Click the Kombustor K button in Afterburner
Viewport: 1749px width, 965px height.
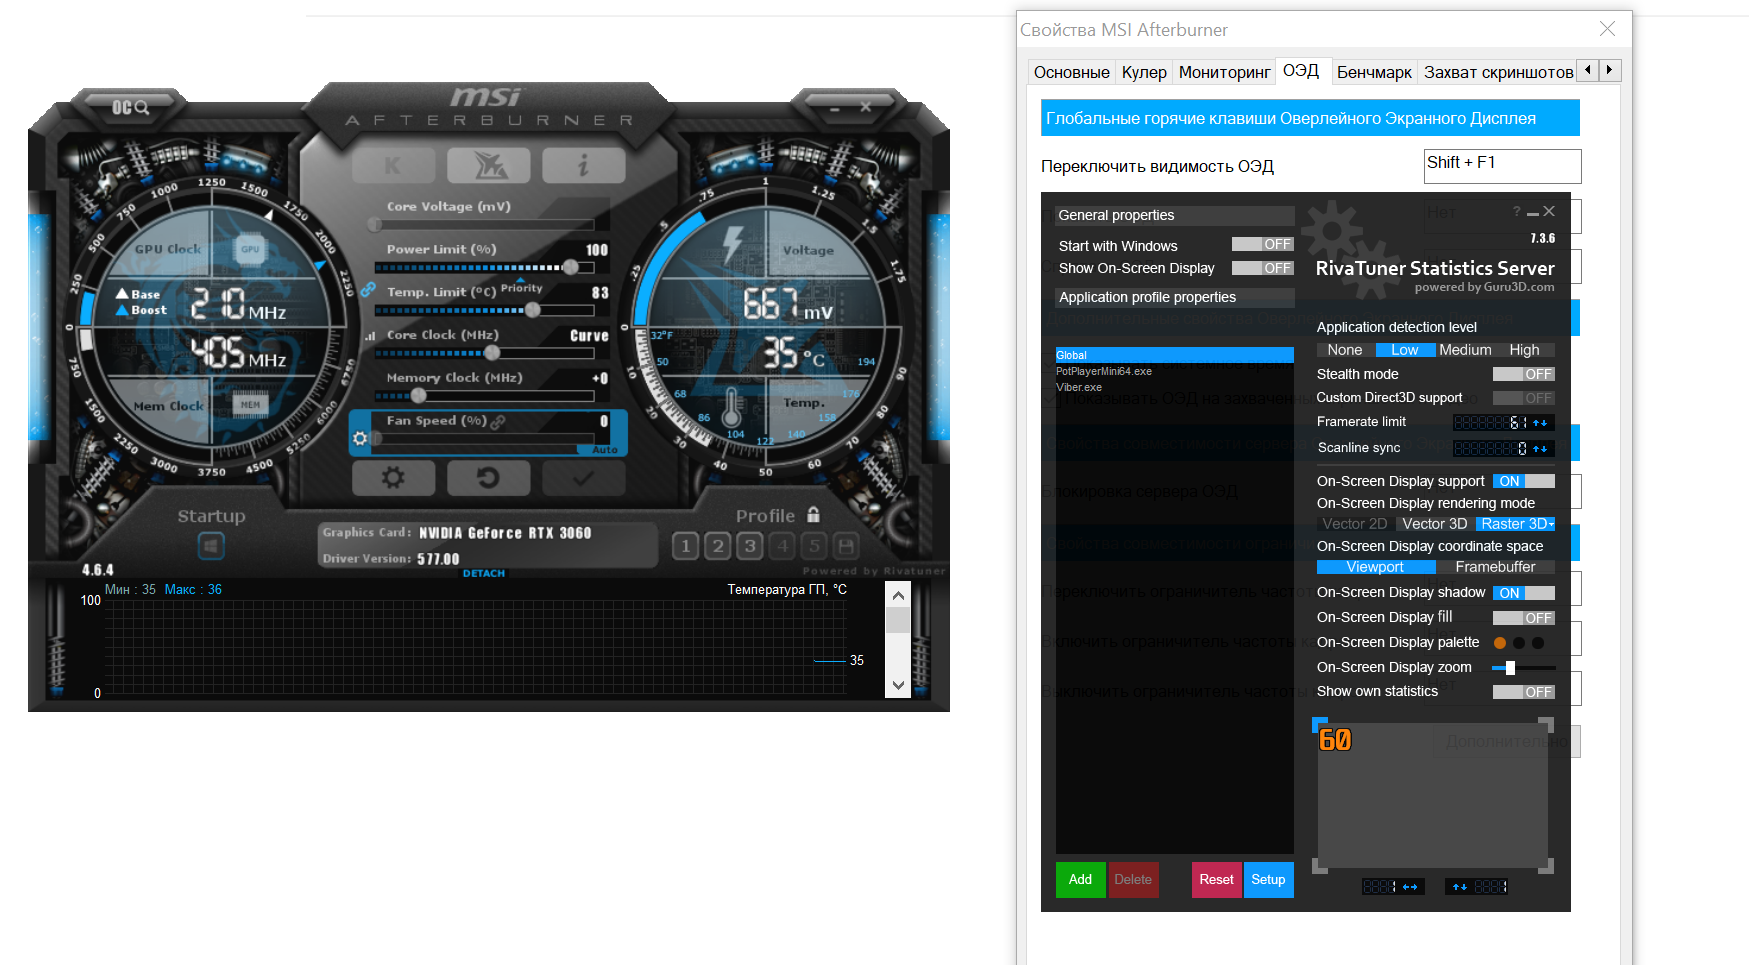393,166
